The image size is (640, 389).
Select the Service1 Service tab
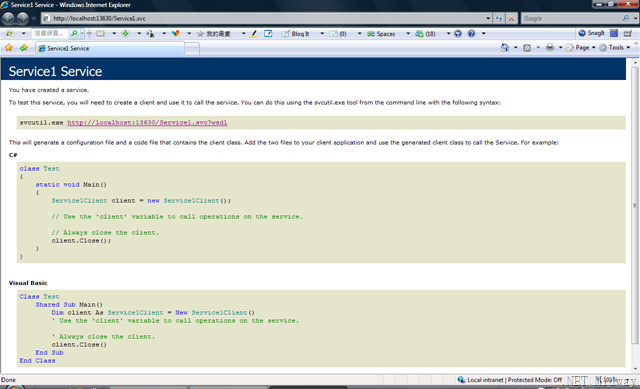[x=109, y=48]
